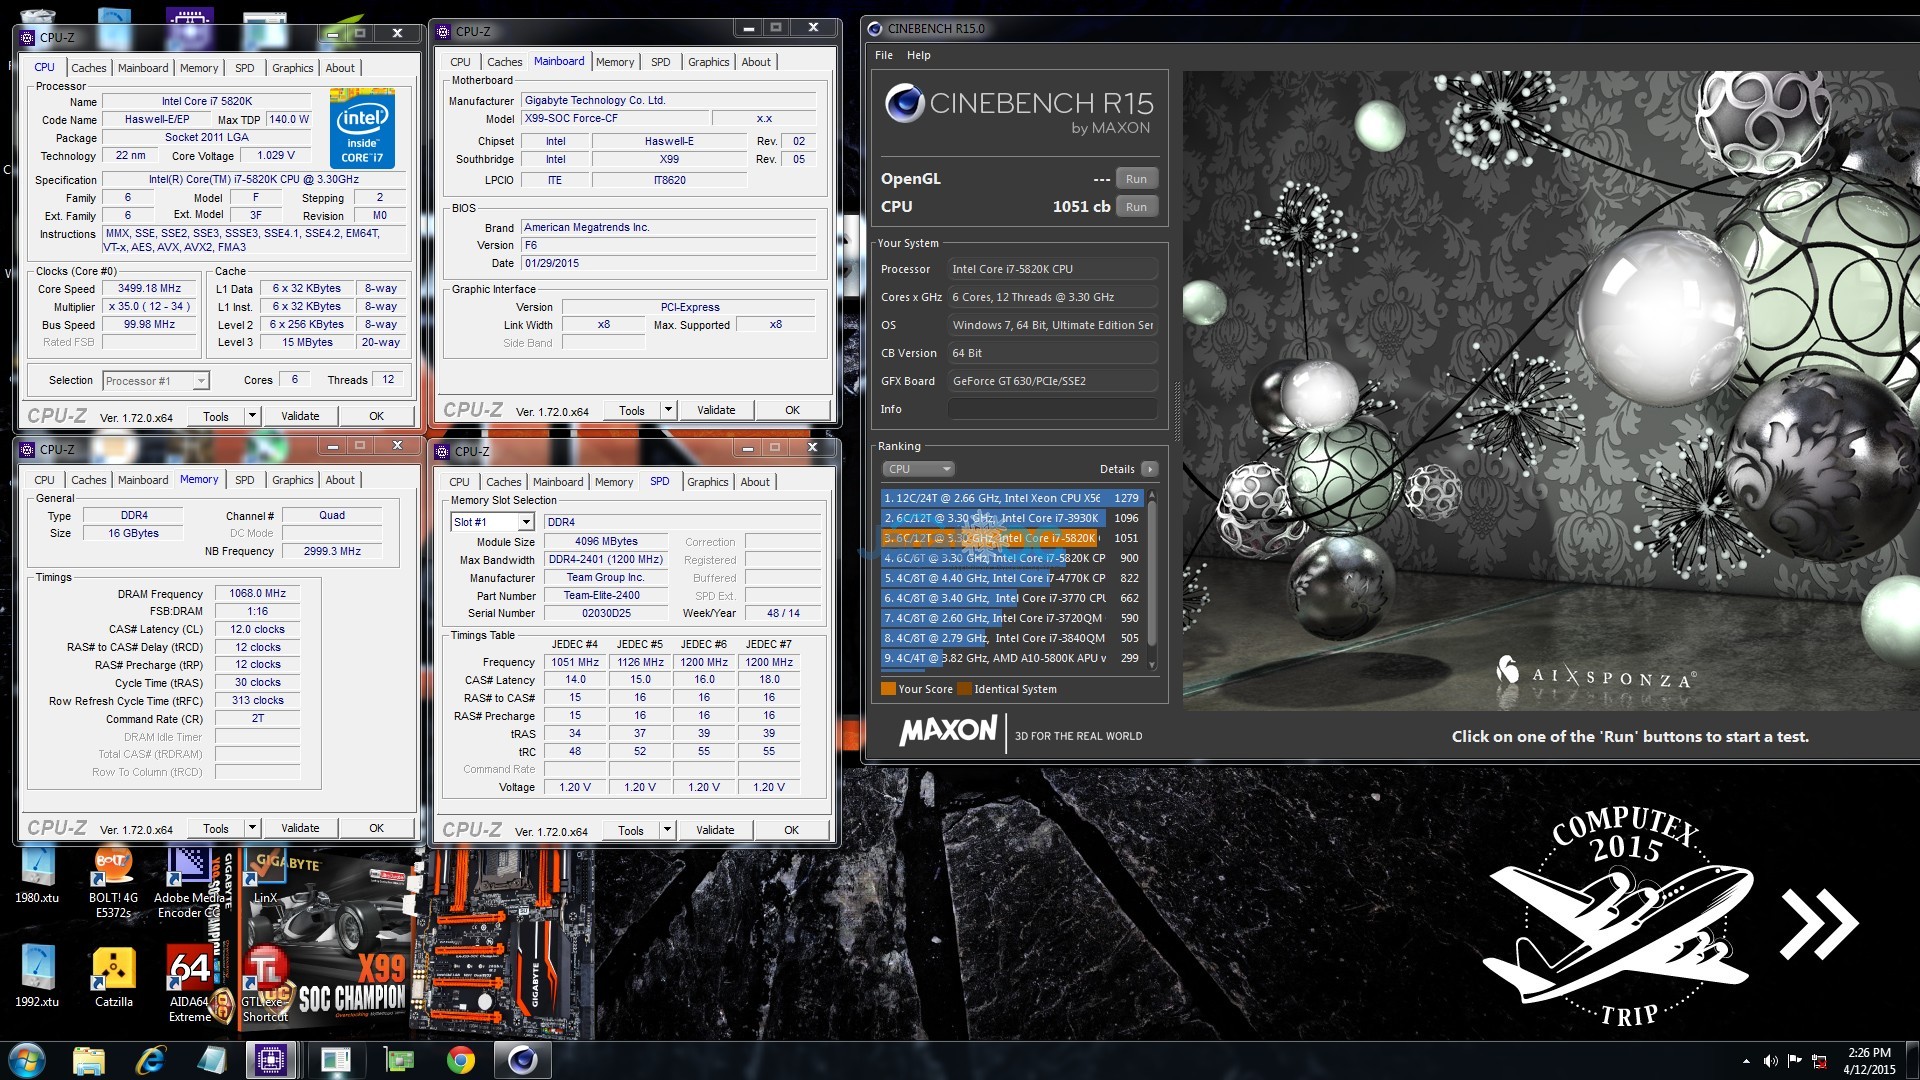Click the CPU-Z taskbar icon
The image size is (1920, 1080).
tap(270, 1059)
